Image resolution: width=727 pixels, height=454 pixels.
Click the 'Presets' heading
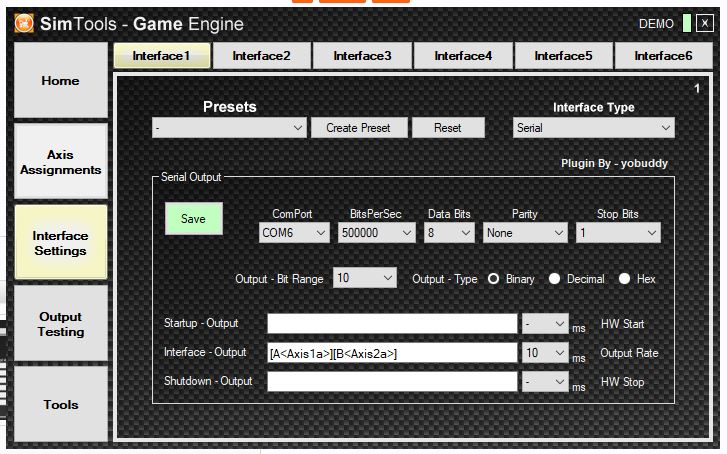point(230,107)
